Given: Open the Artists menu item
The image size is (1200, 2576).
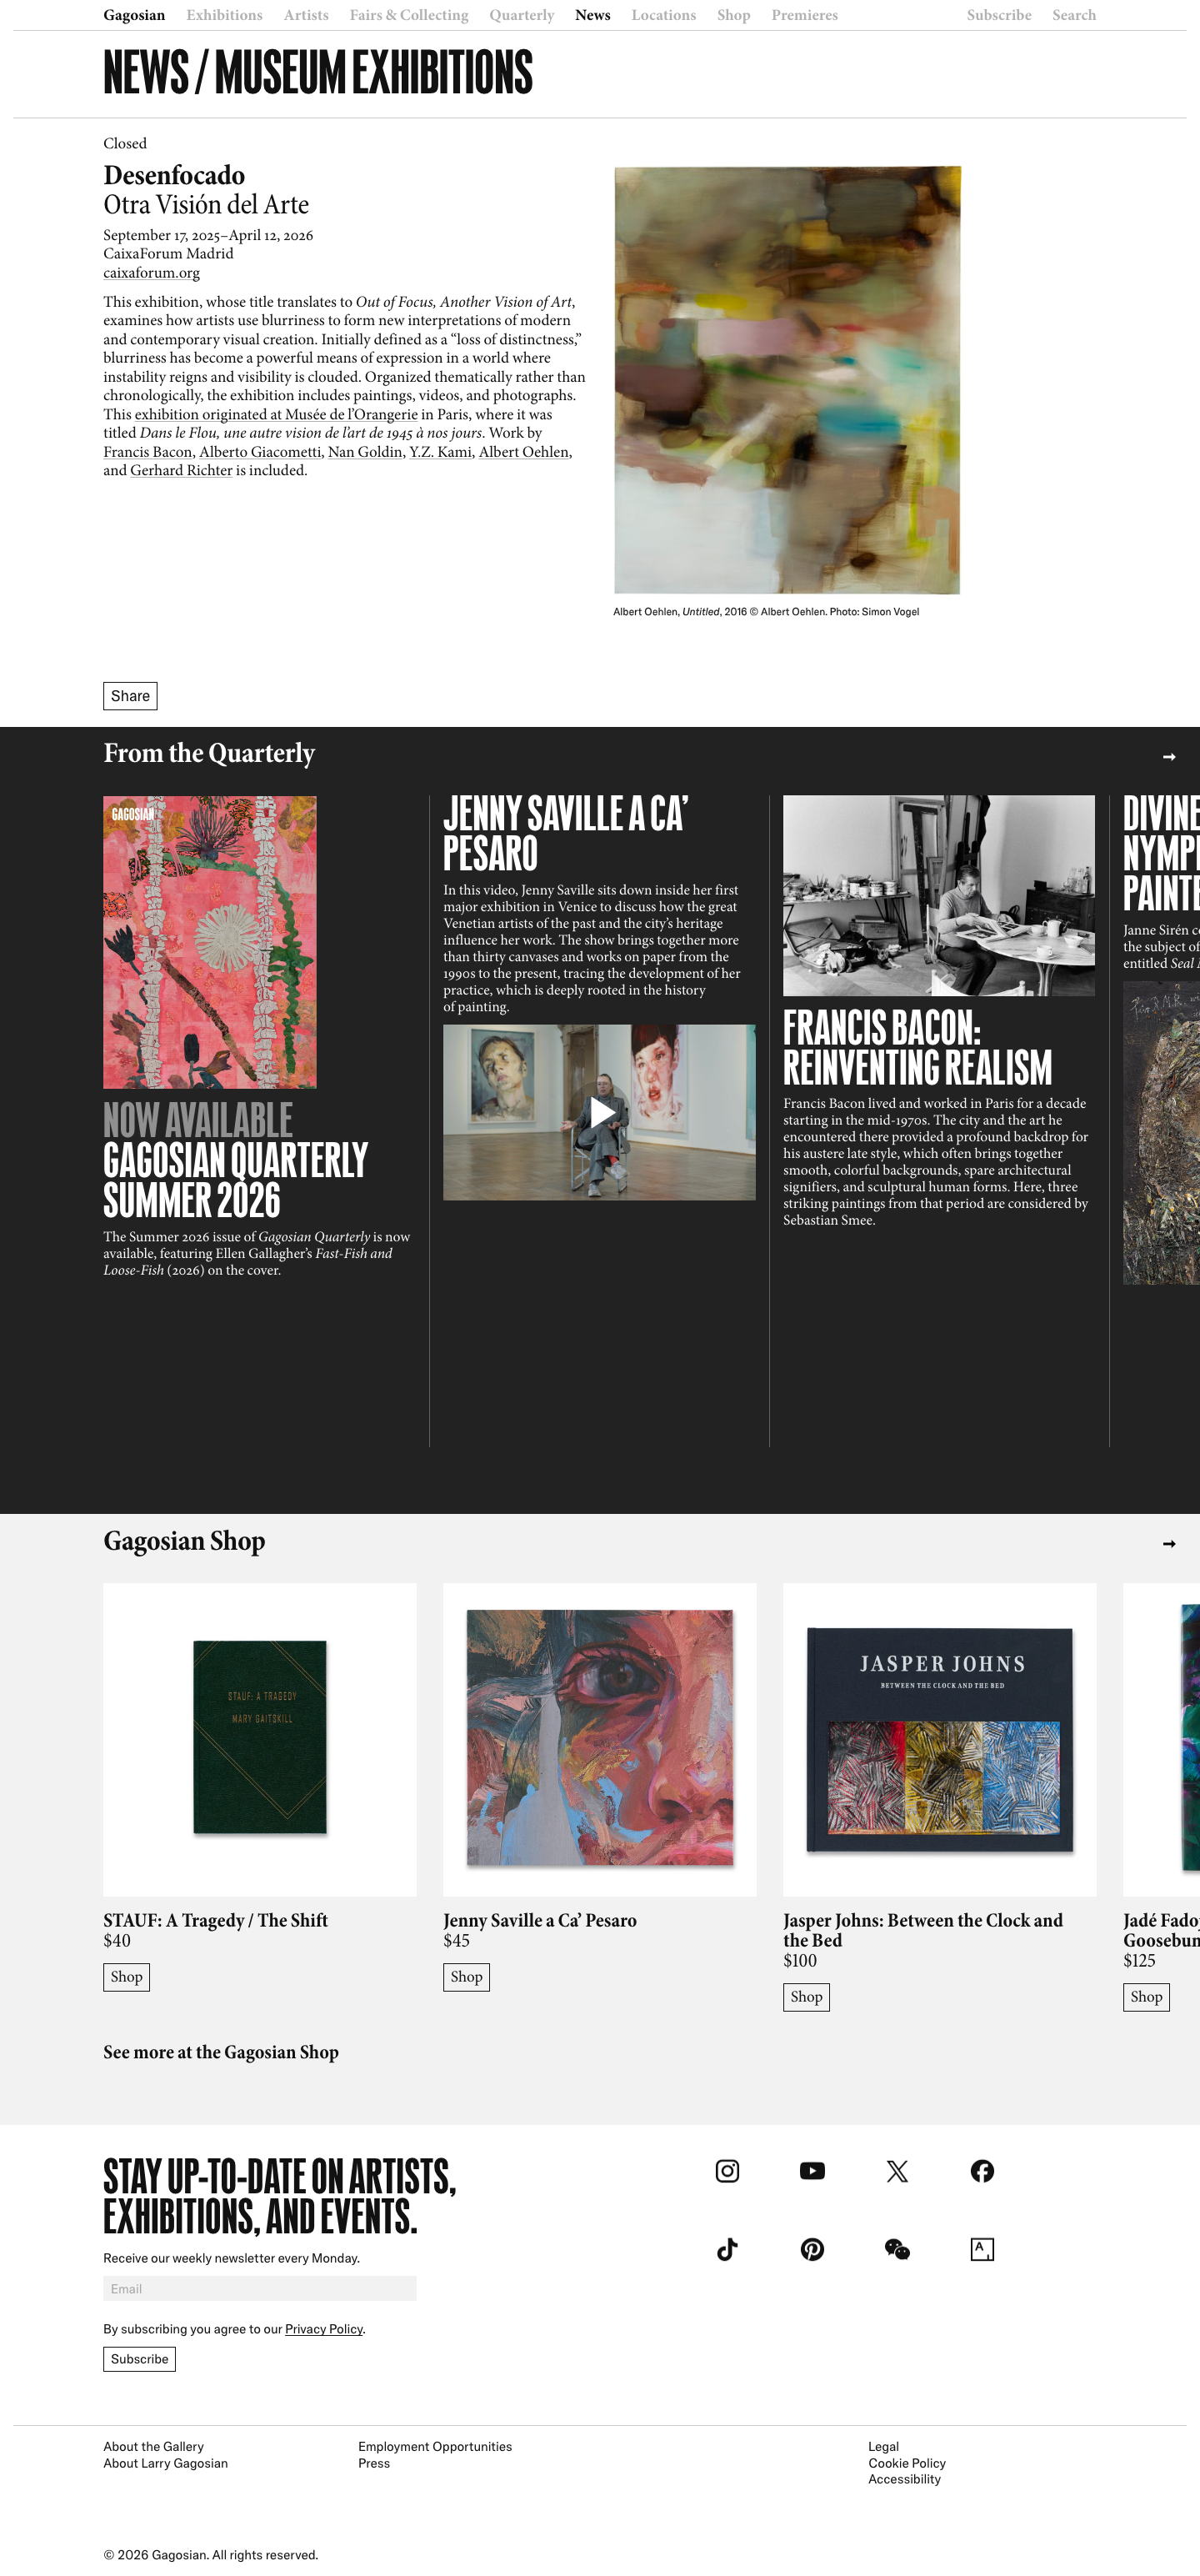Looking at the screenshot, I should [306, 15].
